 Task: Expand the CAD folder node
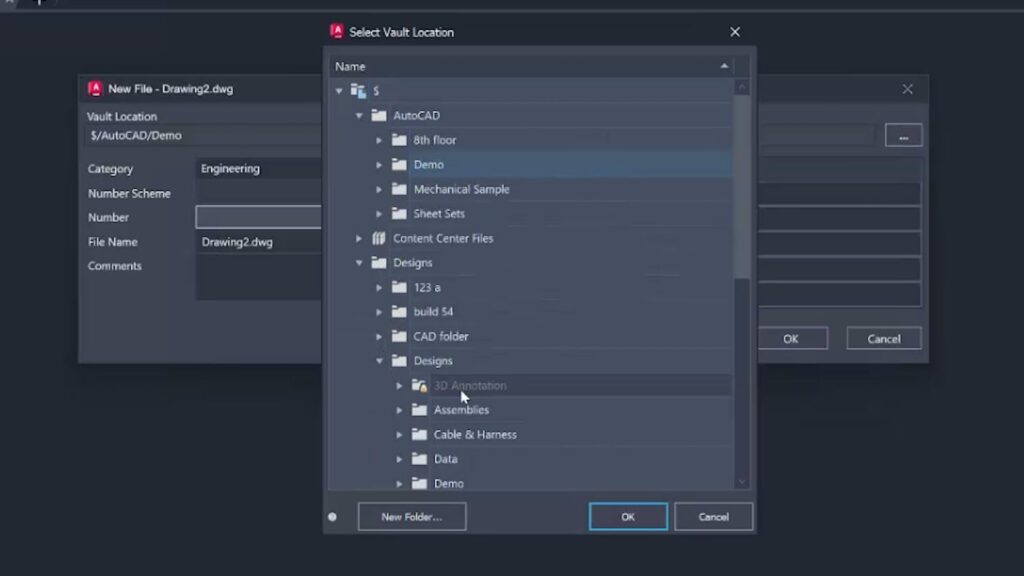pos(379,336)
